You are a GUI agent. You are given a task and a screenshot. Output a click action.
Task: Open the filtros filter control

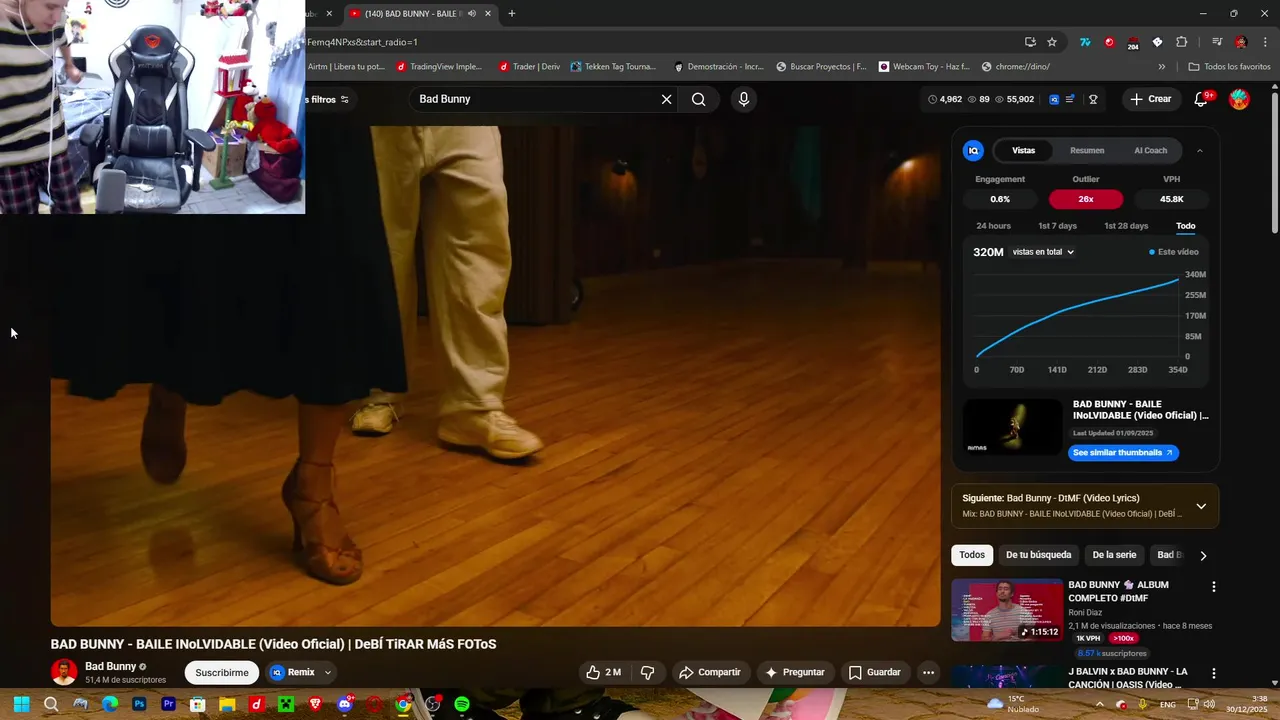[328, 99]
